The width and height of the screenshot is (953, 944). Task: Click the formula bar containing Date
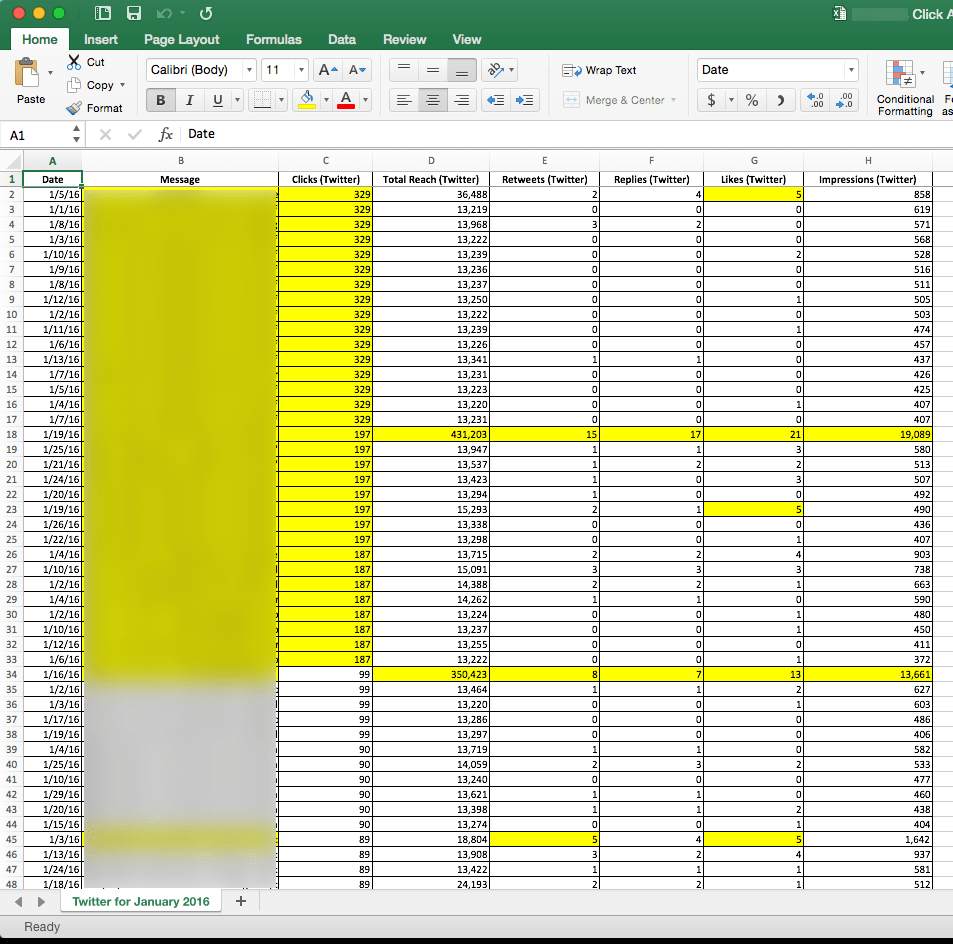(568, 134)
